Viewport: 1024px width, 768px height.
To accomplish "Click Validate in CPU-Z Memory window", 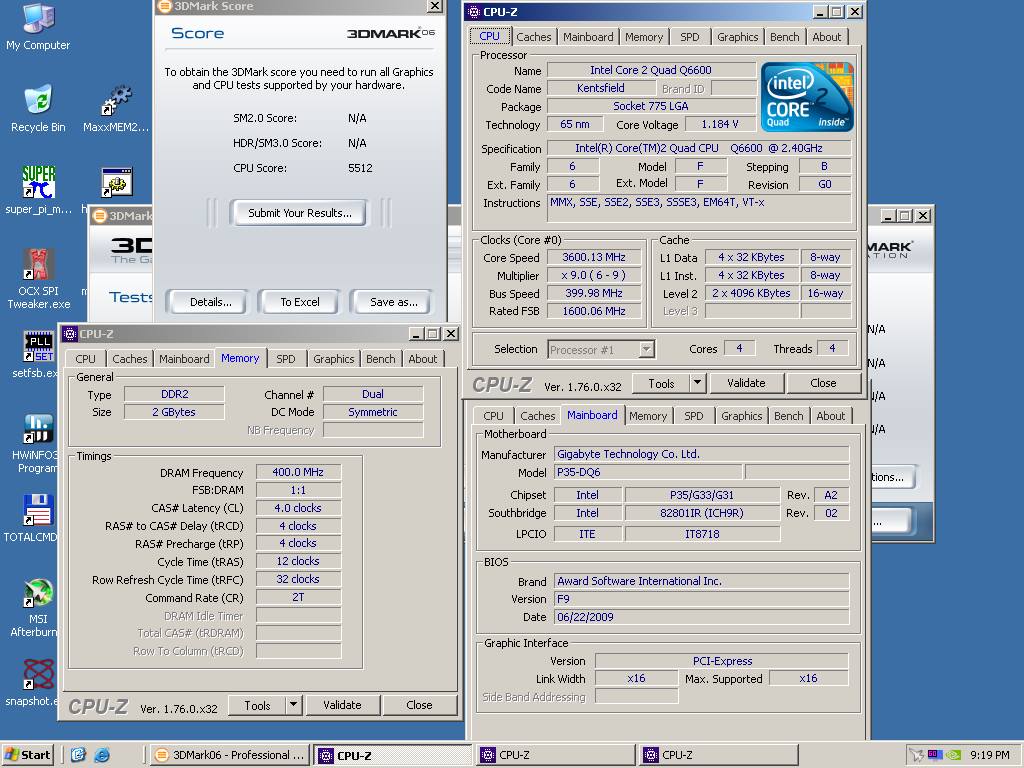I will pyautogui.click(x=342, y=705).
